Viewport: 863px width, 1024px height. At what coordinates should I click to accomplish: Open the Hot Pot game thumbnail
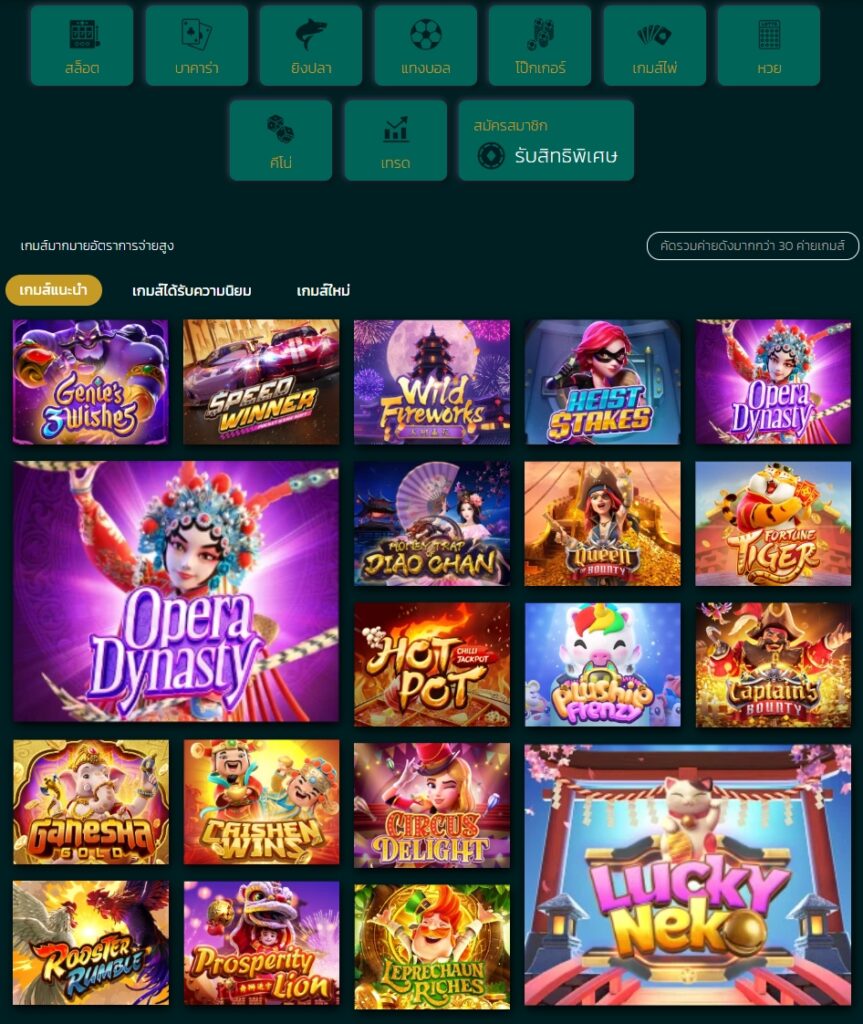point(432,665)
